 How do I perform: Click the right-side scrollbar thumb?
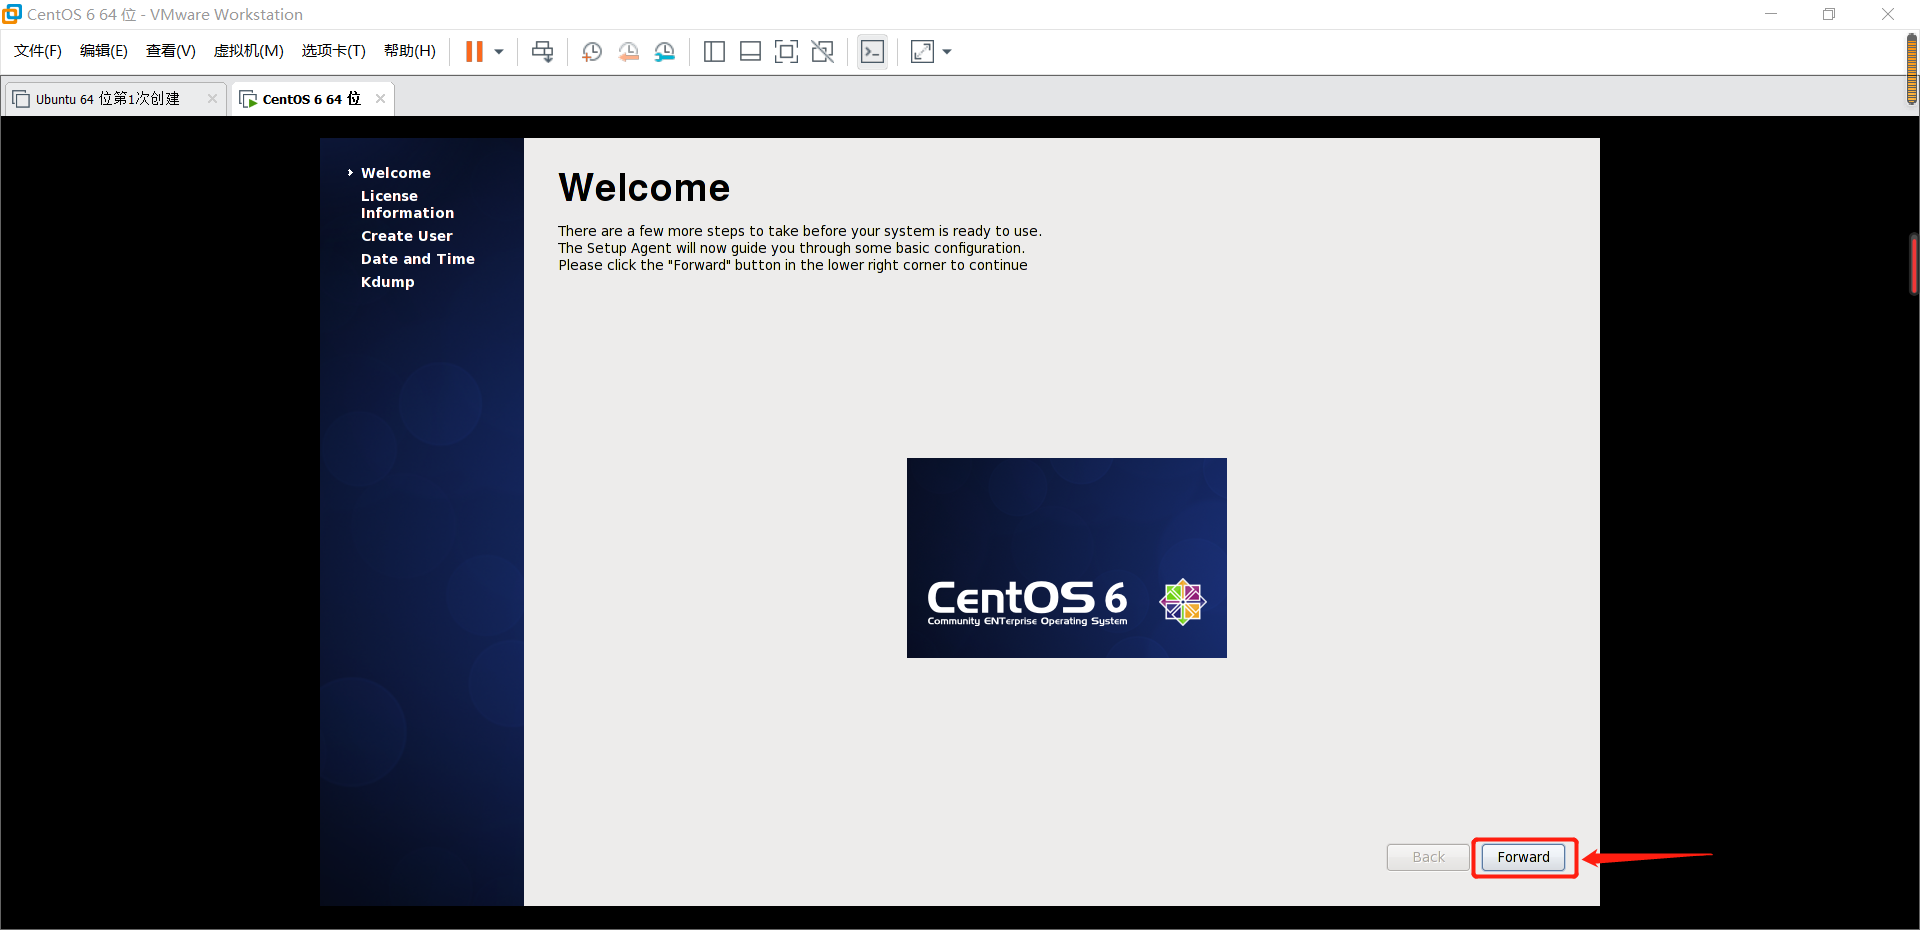1912,264
